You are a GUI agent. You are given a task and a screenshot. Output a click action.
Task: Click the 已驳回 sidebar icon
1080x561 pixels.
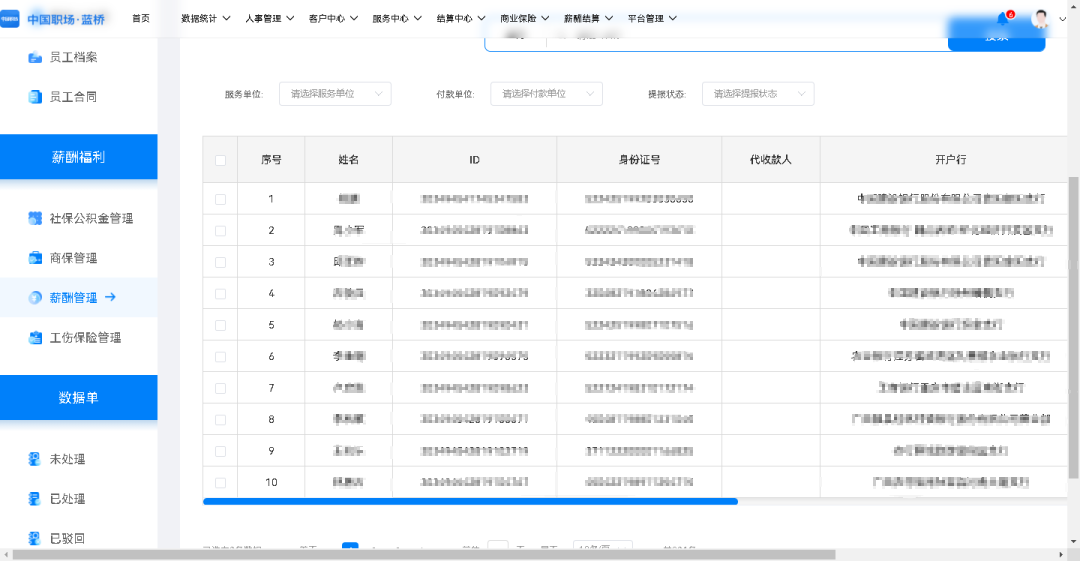point(34,538)
